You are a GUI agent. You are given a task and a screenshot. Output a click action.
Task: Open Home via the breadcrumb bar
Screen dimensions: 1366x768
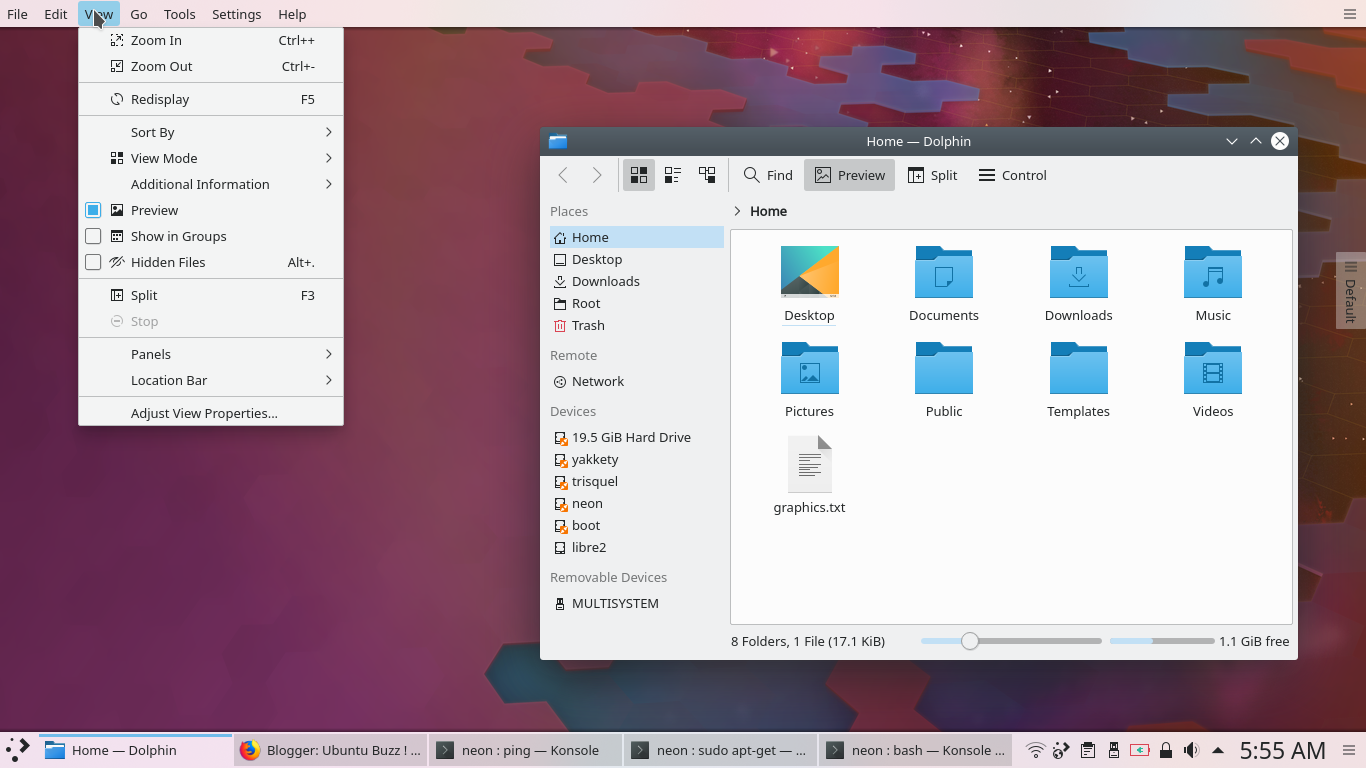pyautogui.click(x=768, y=211)
